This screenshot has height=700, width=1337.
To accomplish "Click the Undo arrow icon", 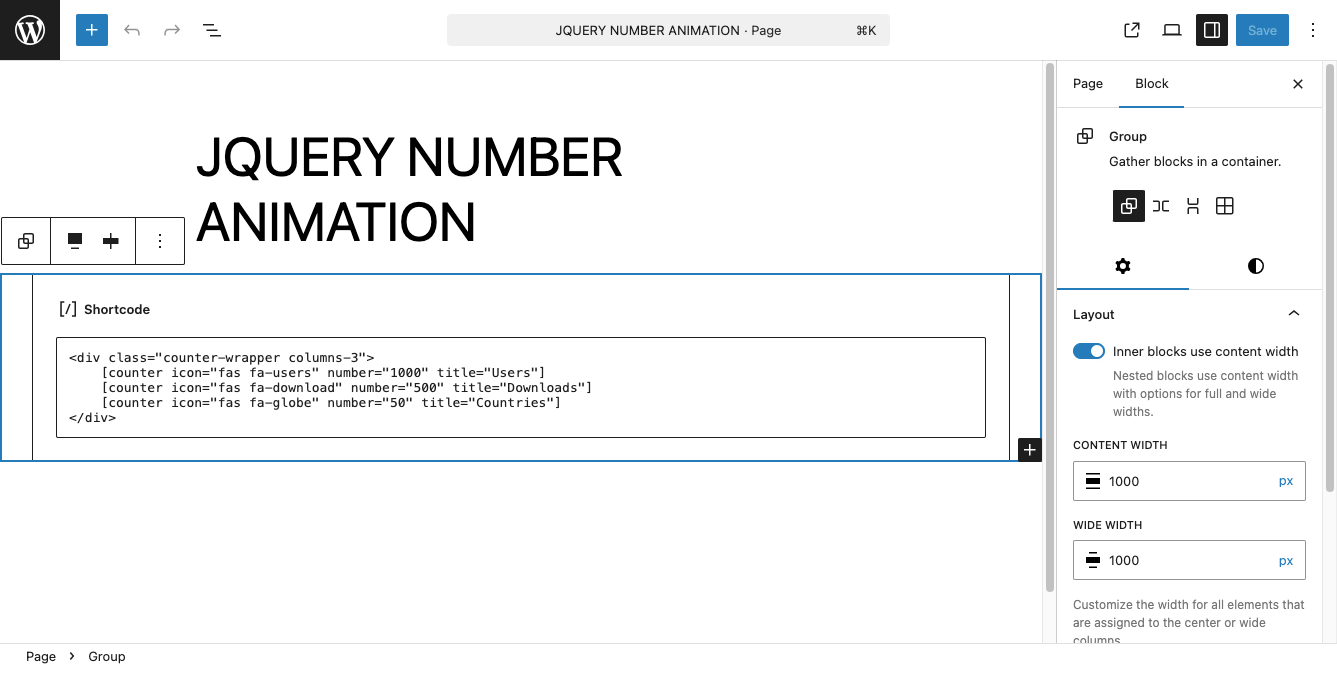I will [x=132, y=30].
